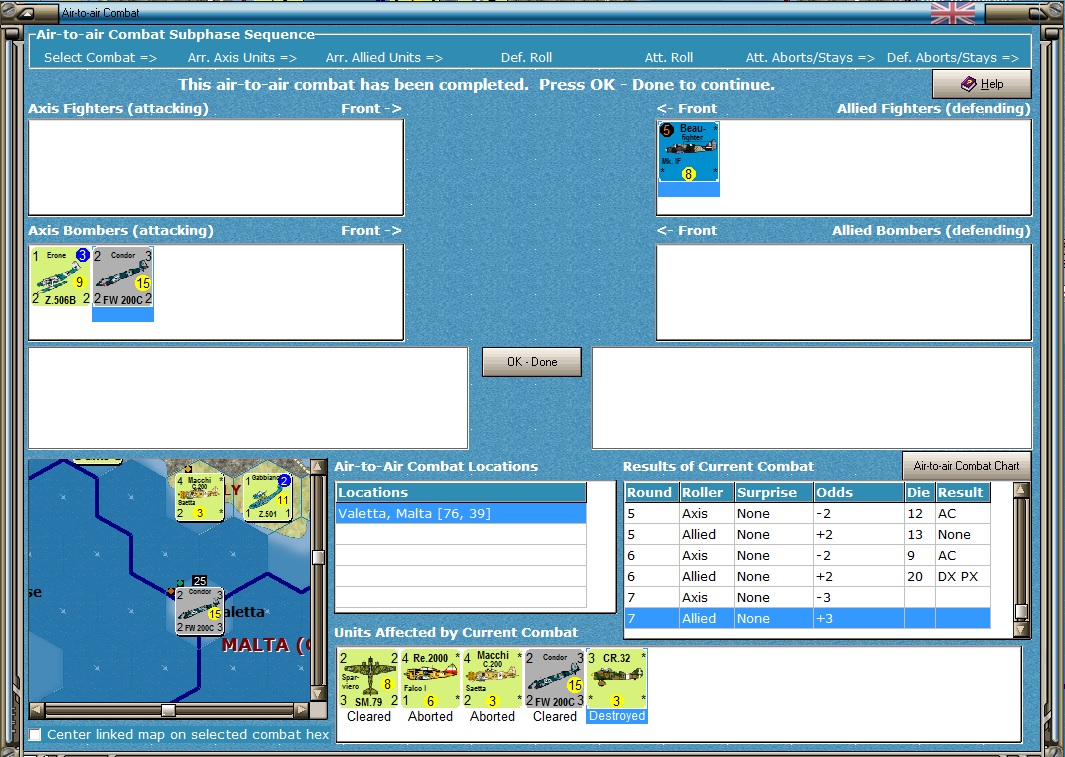This screenshot has width=1065, height=757.
Task: Click the Att. Roll subphase step
Action: pos(669,58)
